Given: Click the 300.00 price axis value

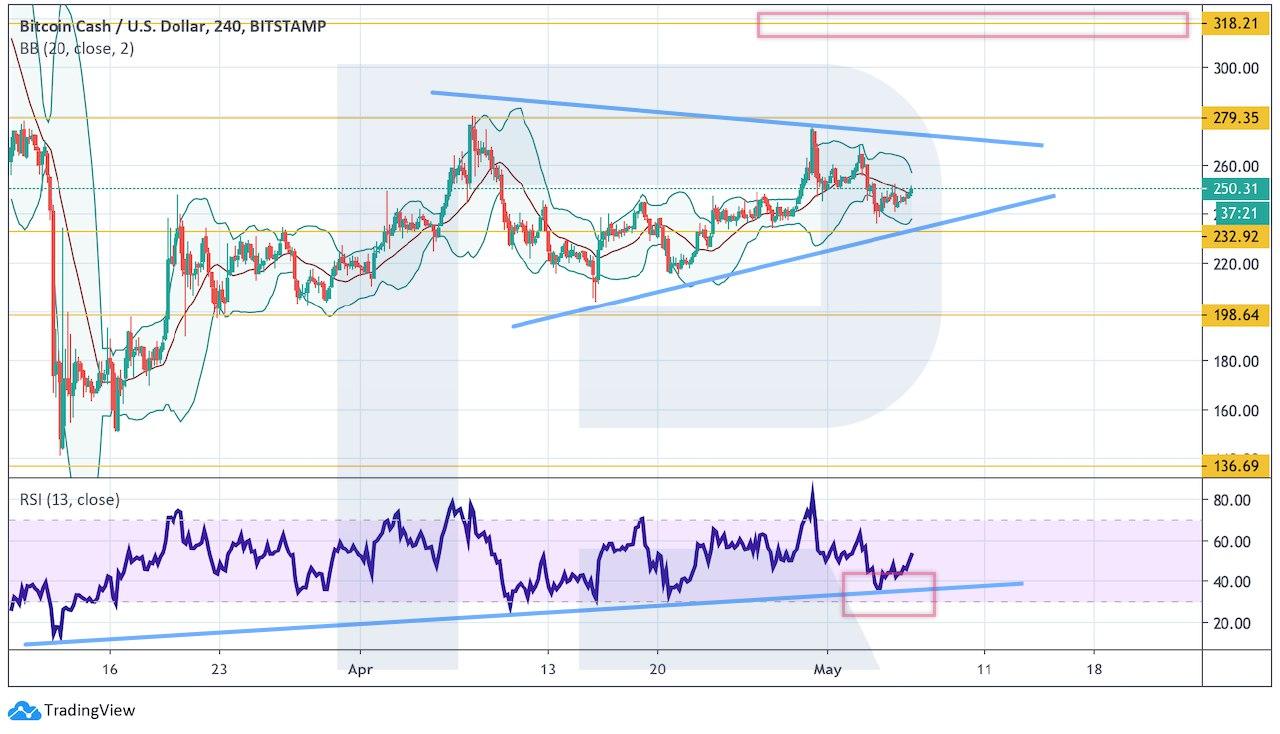Looking at the screenshot, I should click(1235, 68).
